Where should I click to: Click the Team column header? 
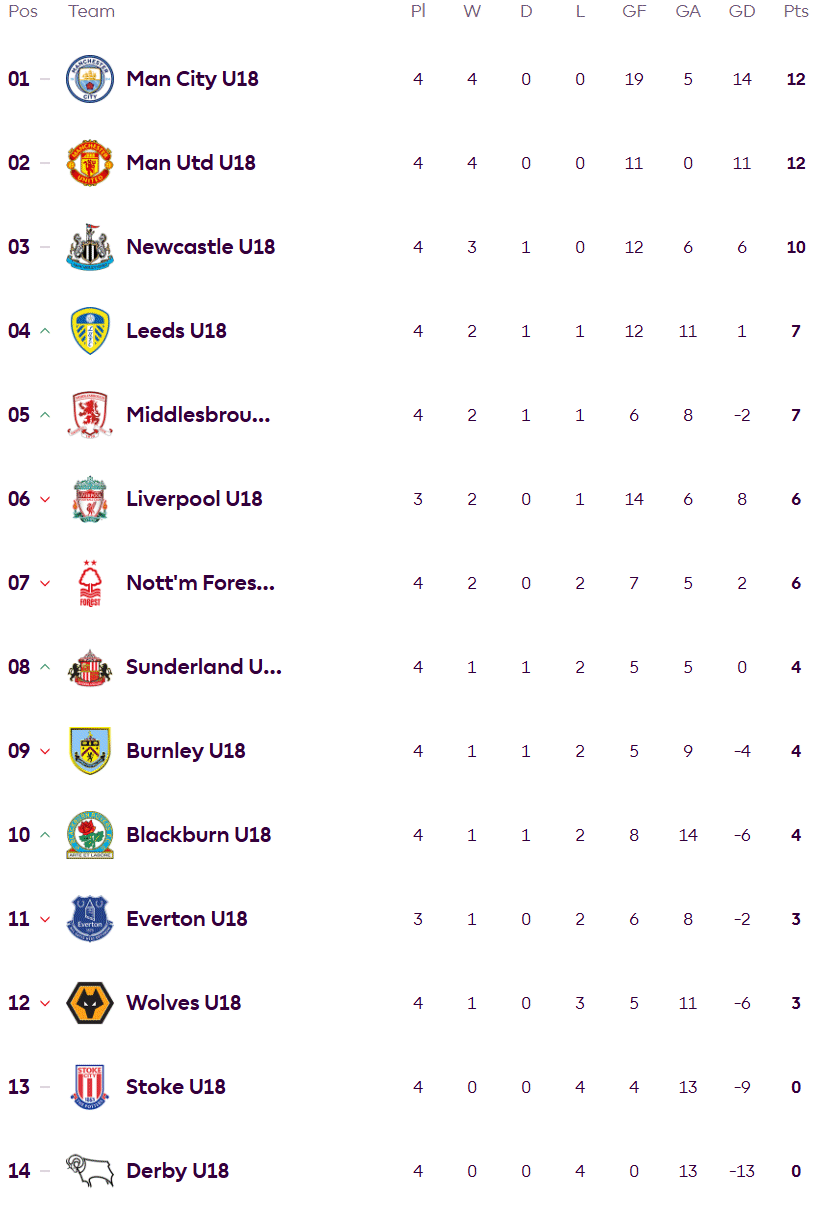(x=91, y=12)
